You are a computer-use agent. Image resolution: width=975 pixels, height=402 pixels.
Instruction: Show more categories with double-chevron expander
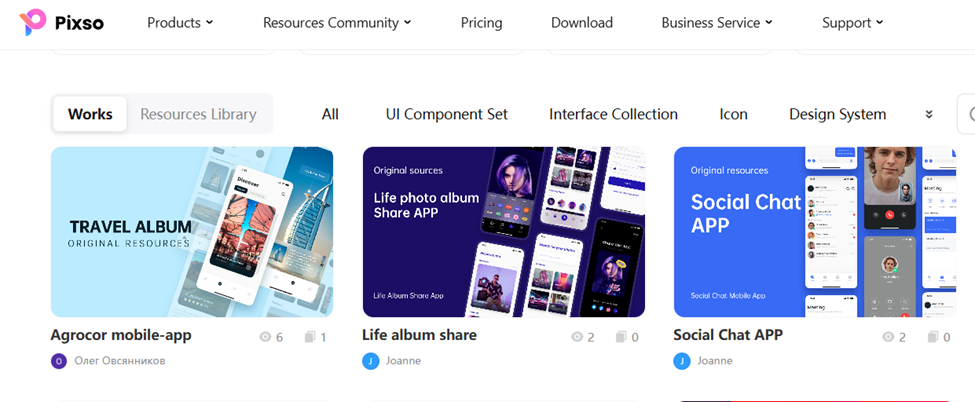tap(929, 115)
